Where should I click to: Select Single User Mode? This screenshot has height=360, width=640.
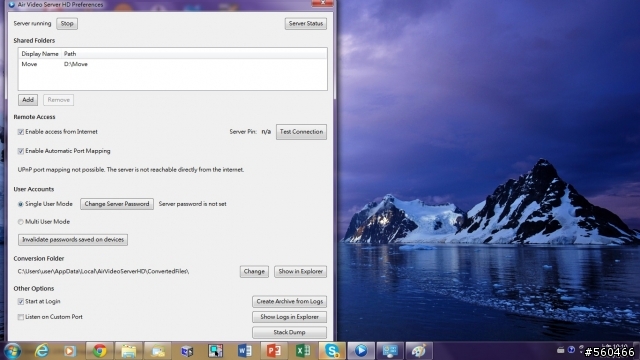20,204
